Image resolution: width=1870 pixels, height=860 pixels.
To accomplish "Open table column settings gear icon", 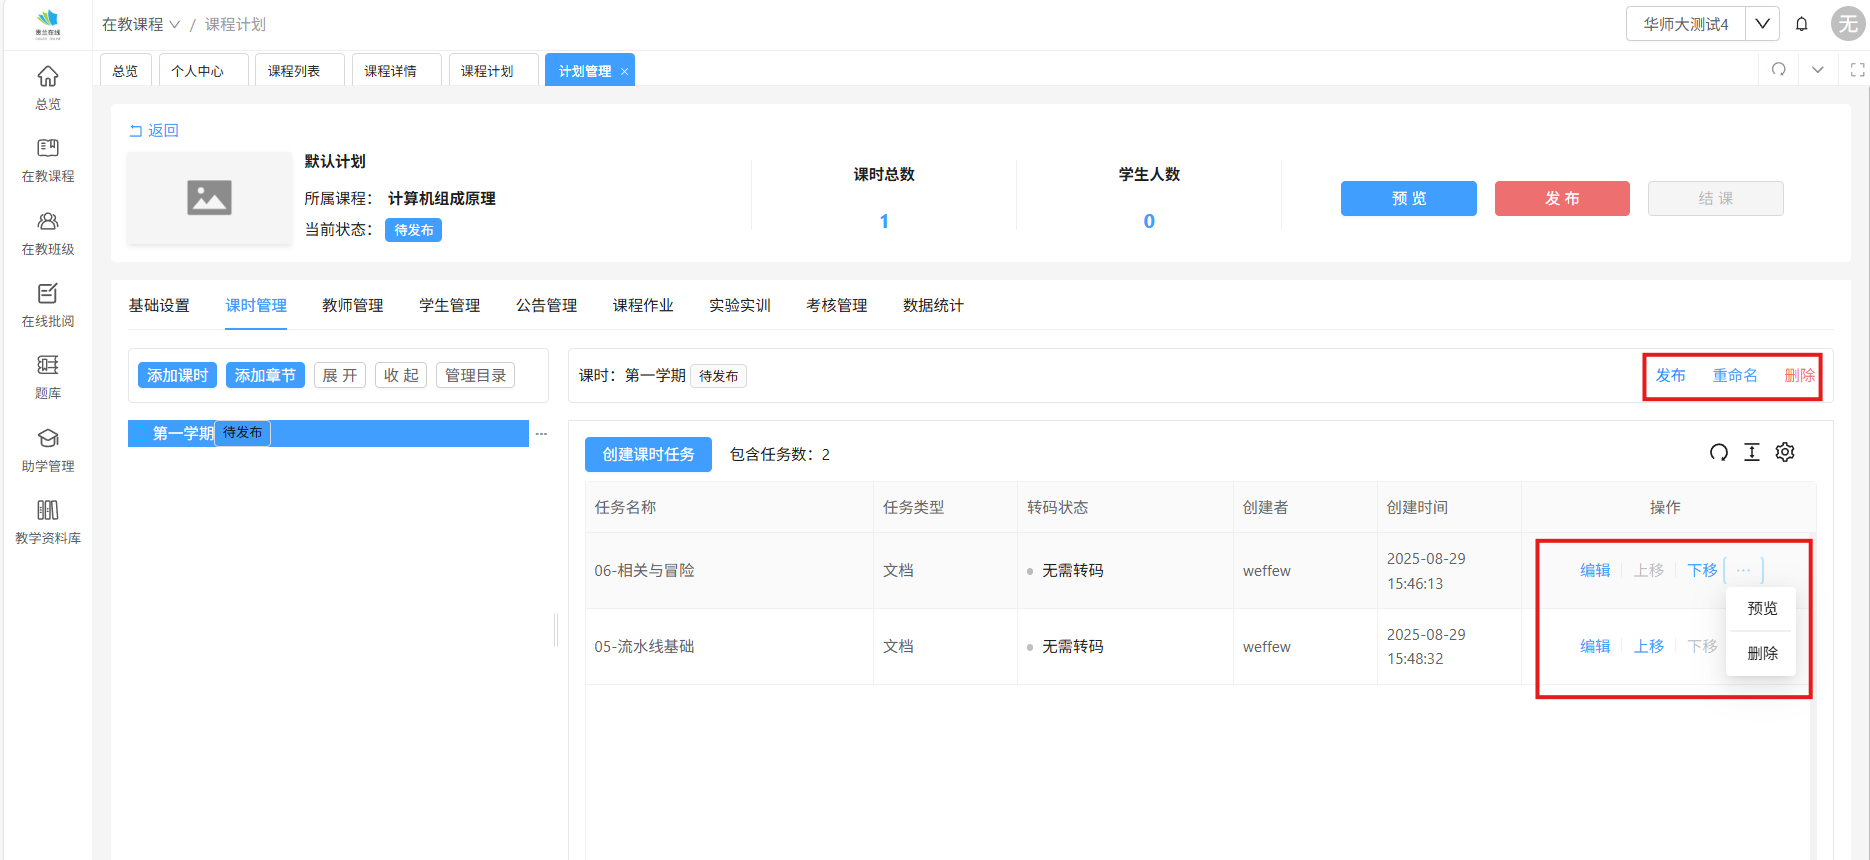I will coord(1785,453).
